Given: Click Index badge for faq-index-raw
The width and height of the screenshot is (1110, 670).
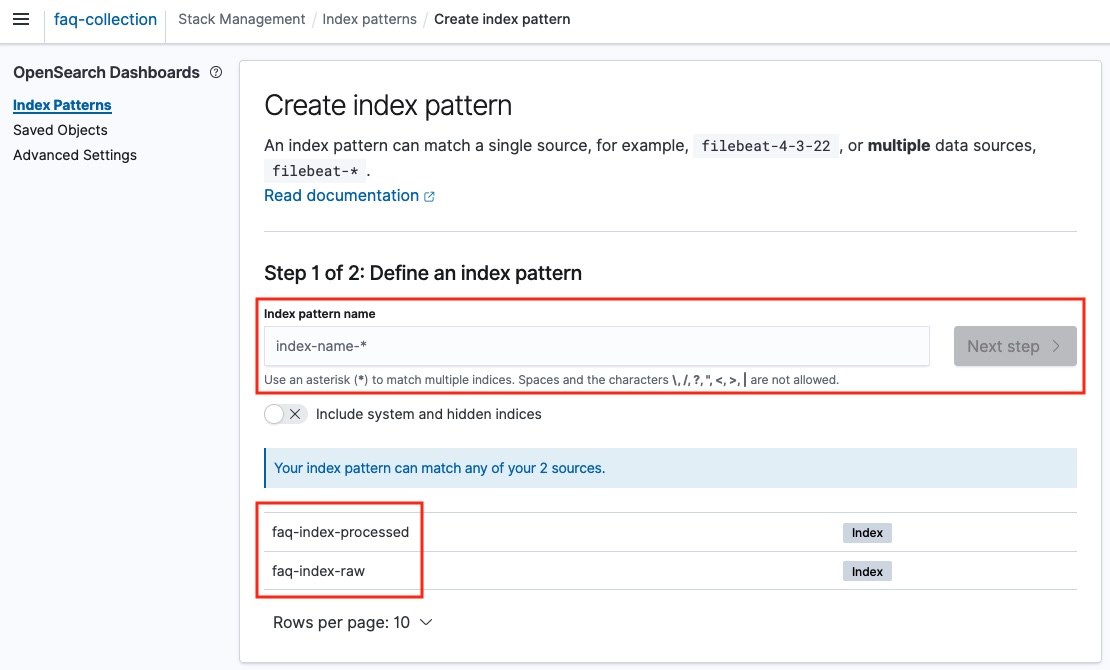Looking at the screenshot, I should [x=867, y=572].
